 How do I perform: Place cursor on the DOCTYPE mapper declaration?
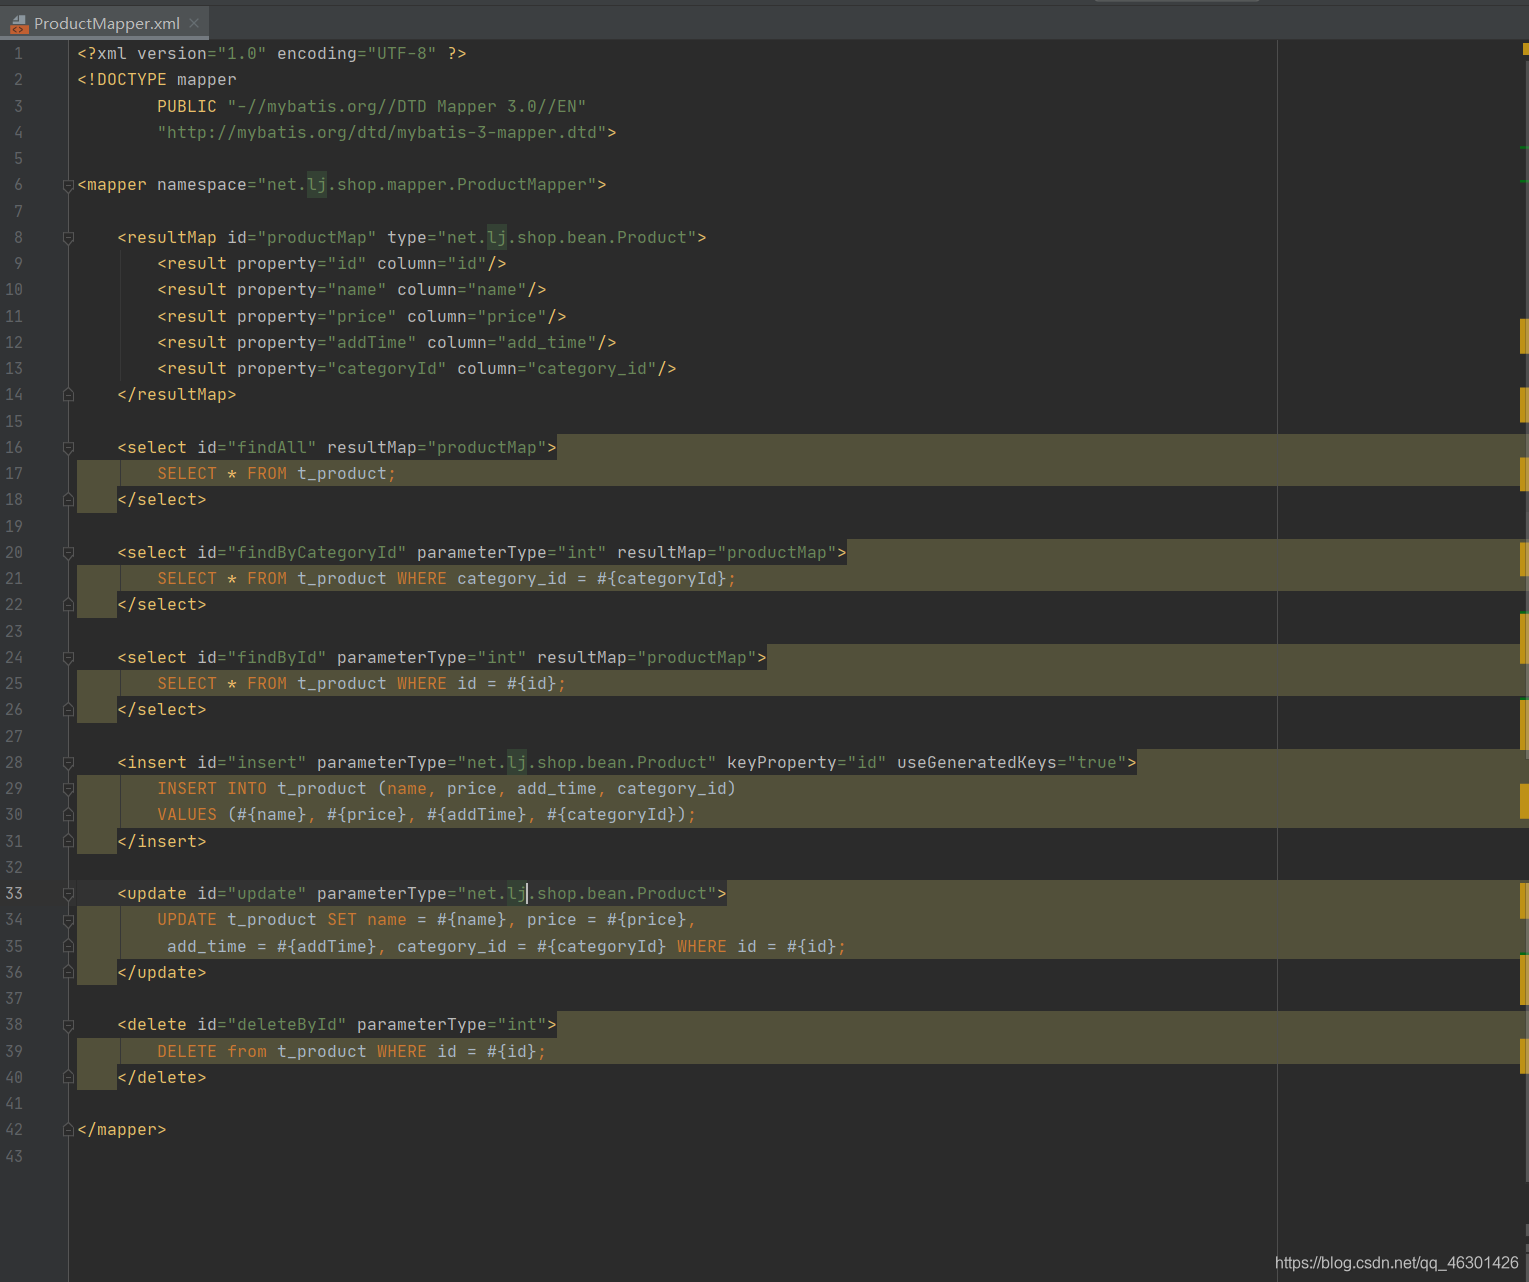coord(157,80)
